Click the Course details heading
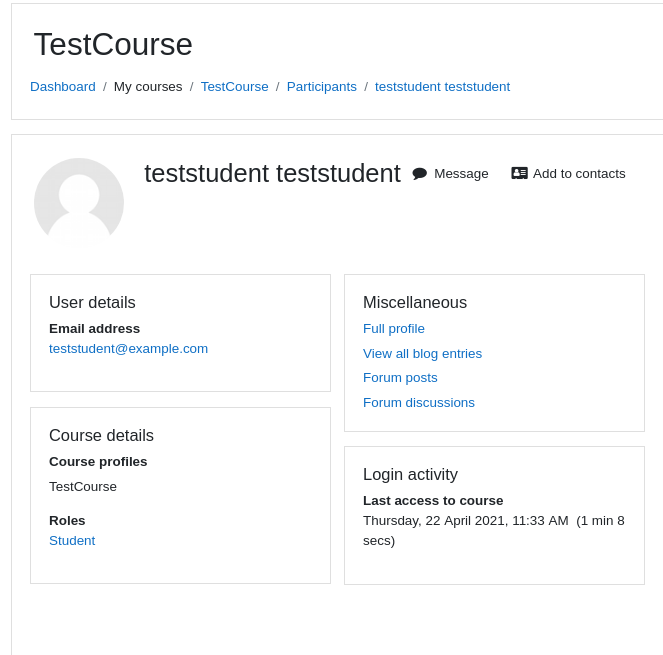This screenshot has height=655, width=663. point(101,436)
